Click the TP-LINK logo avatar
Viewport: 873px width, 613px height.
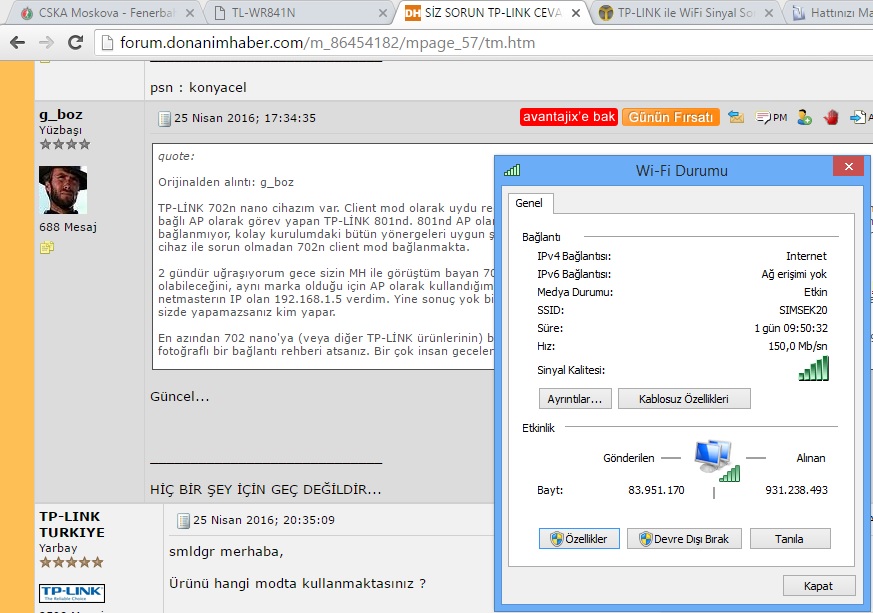click(x=72, y=594)
